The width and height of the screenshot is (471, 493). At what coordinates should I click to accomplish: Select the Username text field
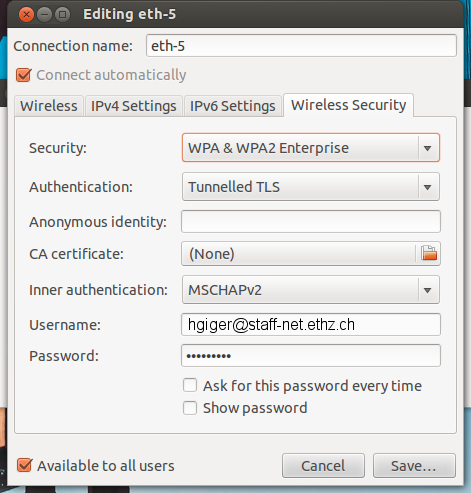click(x=311, y=324)
